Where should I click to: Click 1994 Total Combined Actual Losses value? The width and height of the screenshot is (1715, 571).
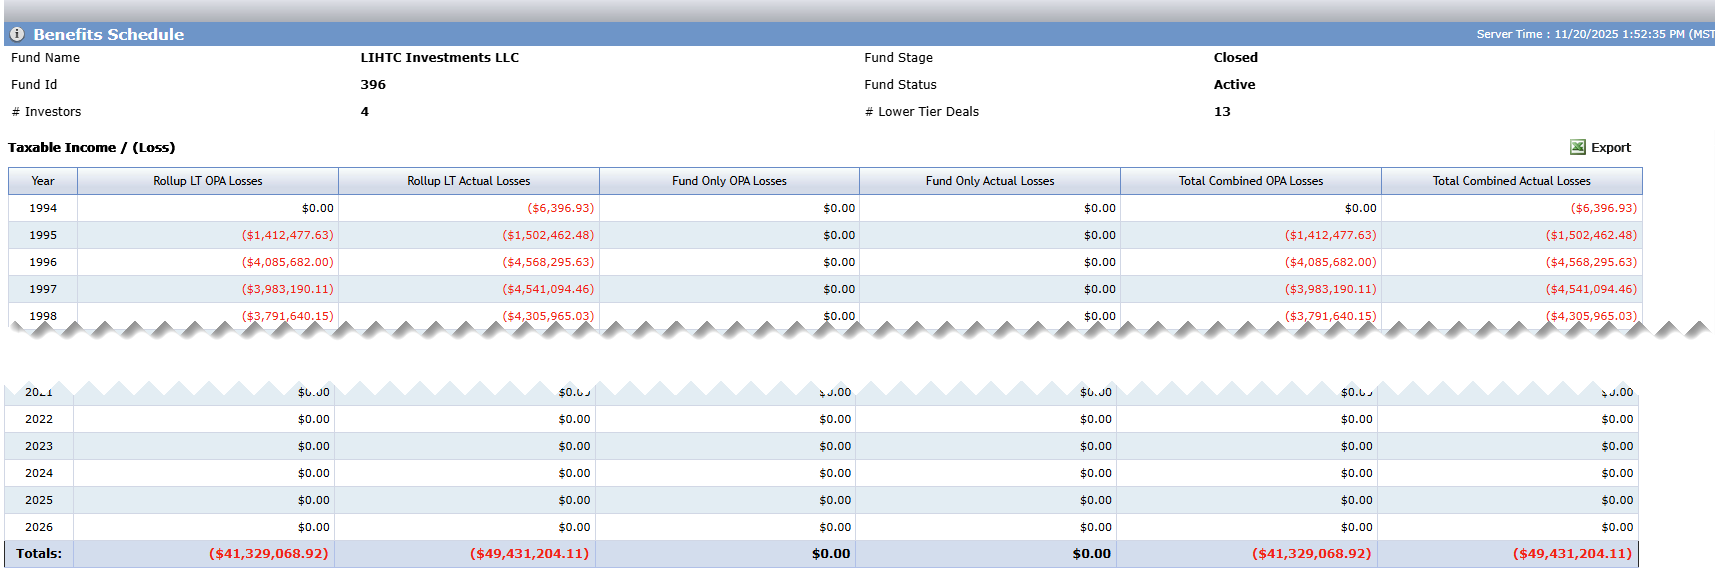point(1603,208)
